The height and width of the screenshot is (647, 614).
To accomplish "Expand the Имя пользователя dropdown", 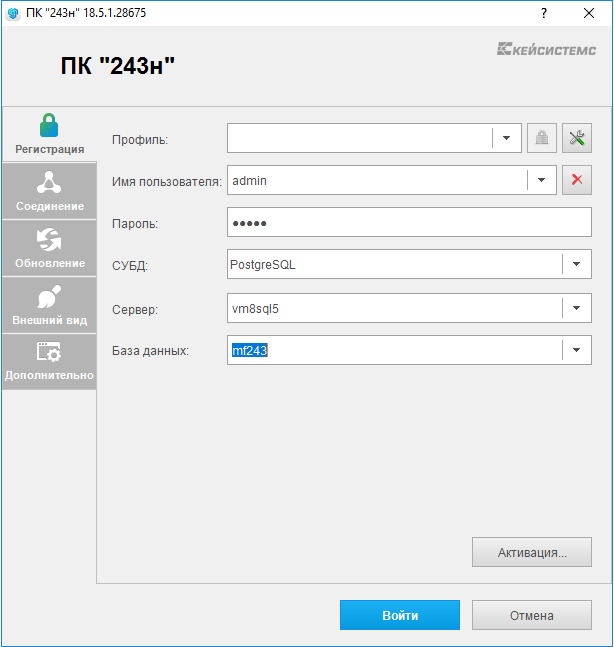I will coord(541,180).
